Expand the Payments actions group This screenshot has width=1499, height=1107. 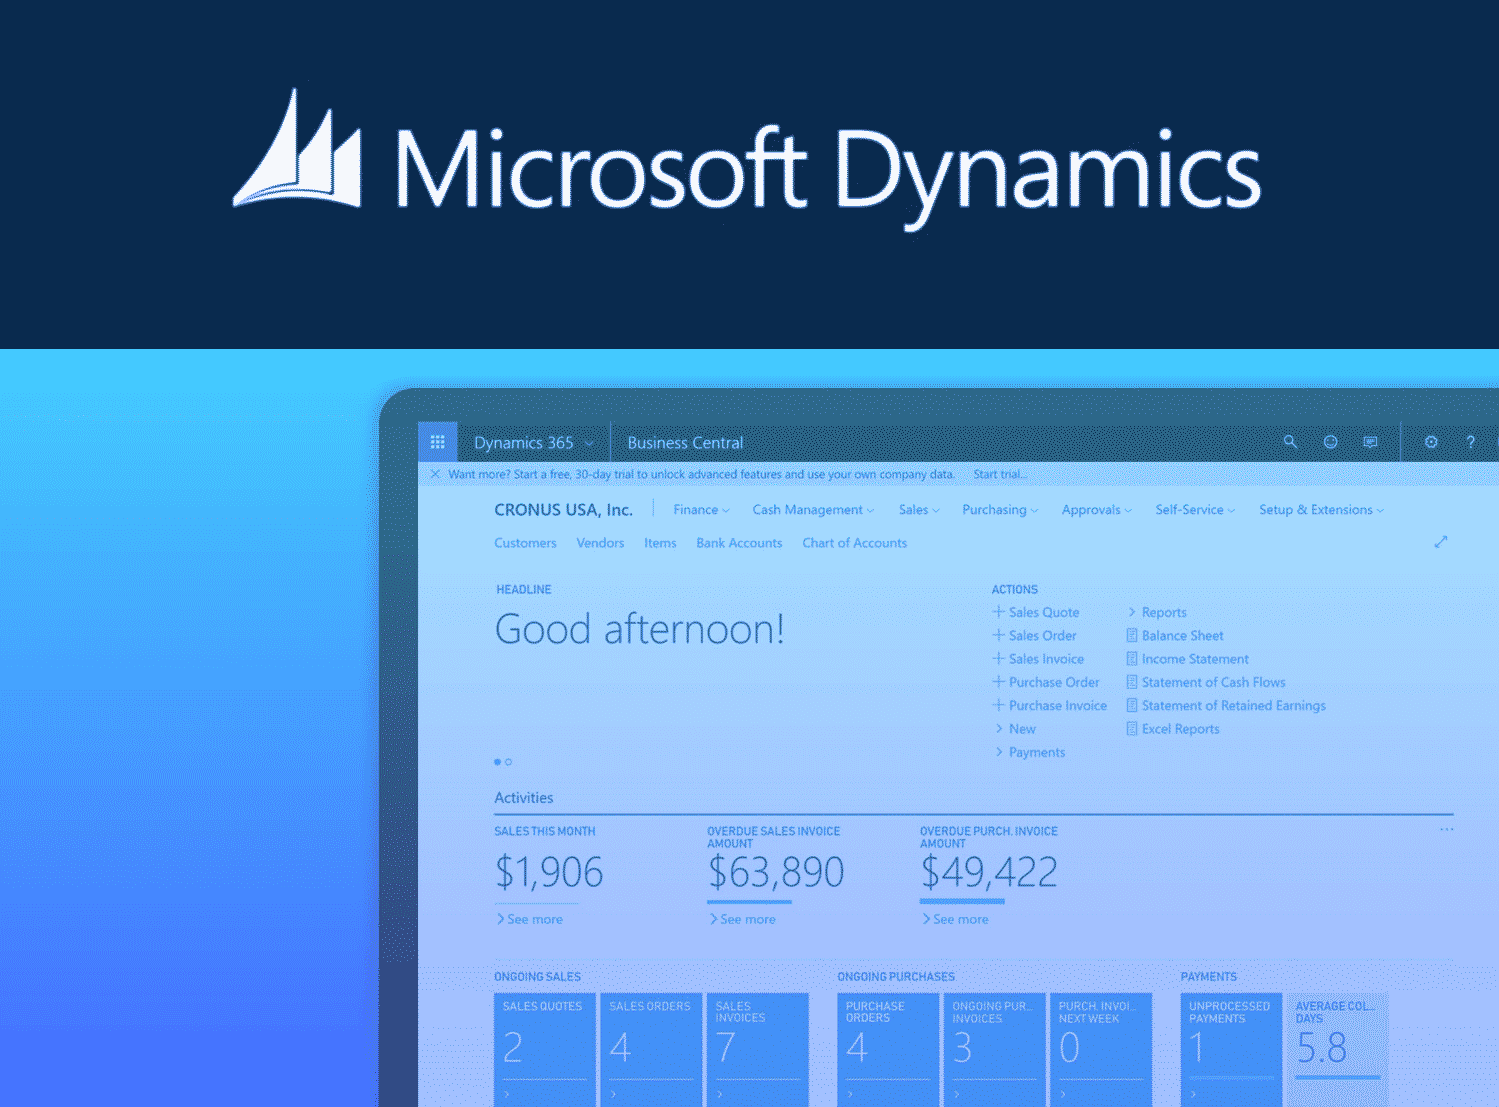1030,752
